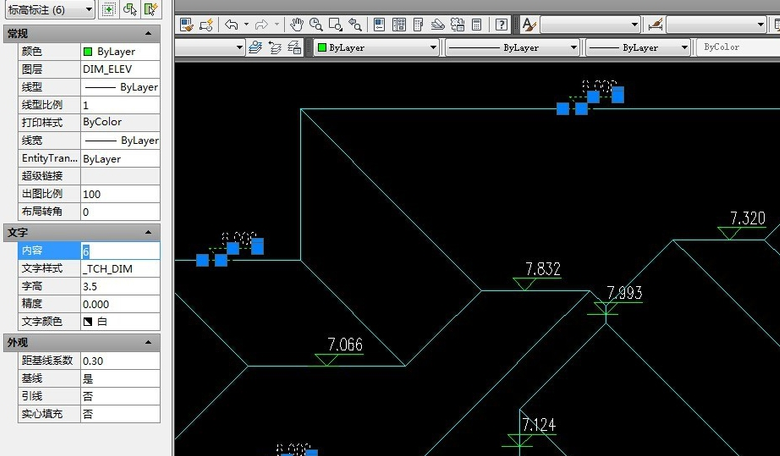Click the empty 超级链接 value field

click(120, 176)
